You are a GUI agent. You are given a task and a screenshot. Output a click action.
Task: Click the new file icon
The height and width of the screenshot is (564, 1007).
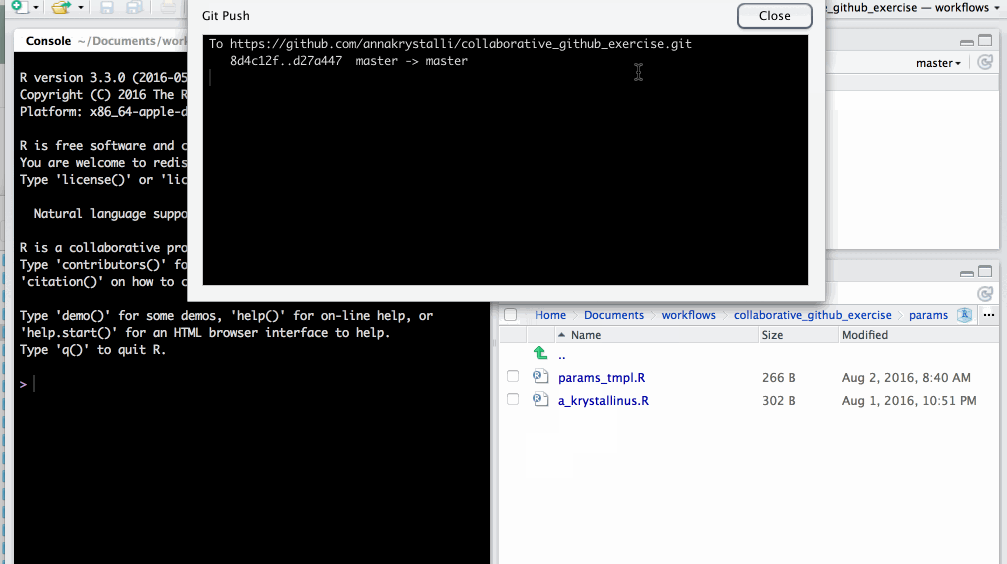pos(19,6)
